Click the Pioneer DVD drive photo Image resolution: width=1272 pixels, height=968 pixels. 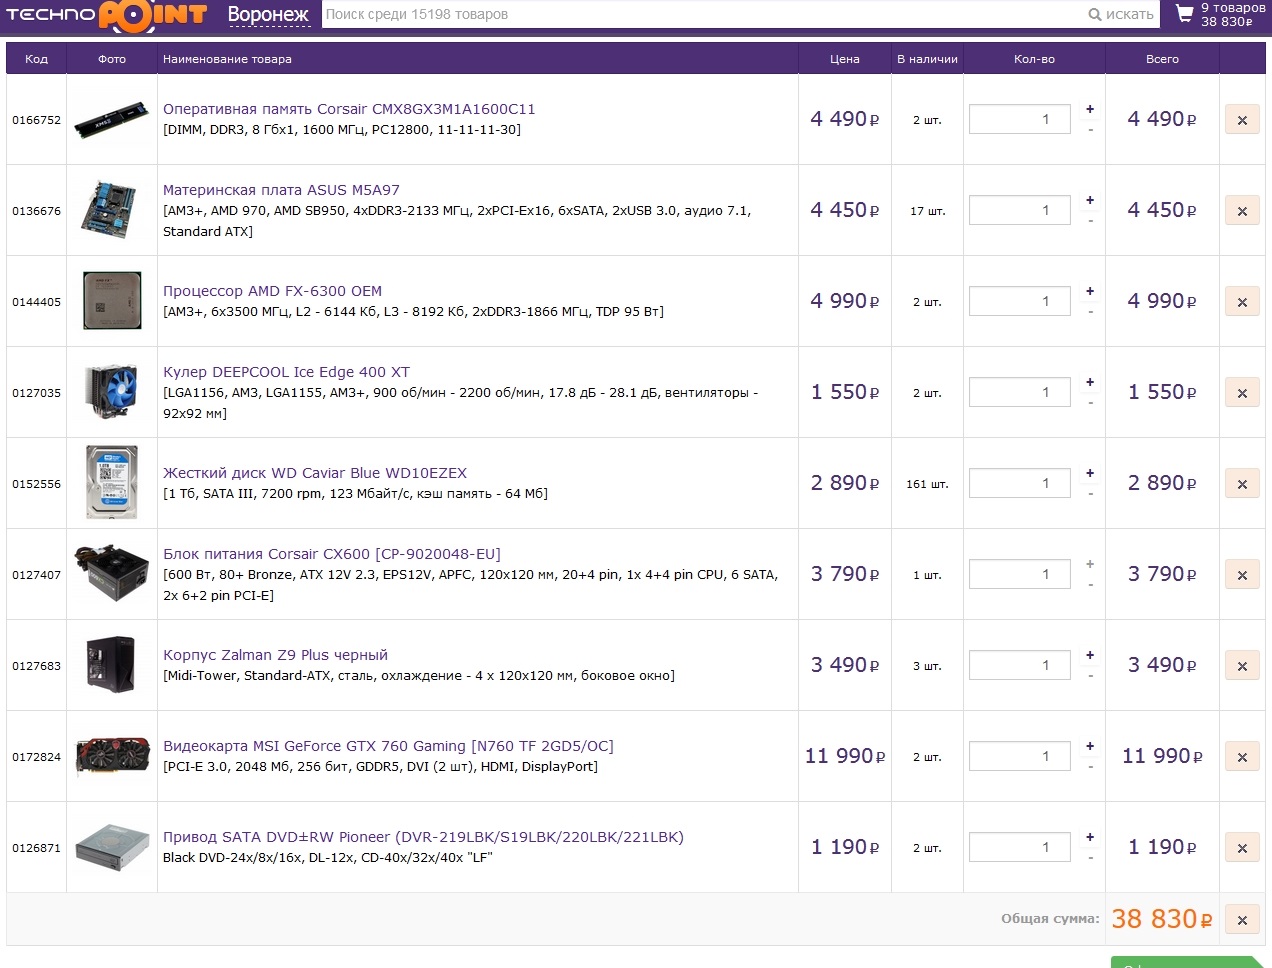(112, 847)
